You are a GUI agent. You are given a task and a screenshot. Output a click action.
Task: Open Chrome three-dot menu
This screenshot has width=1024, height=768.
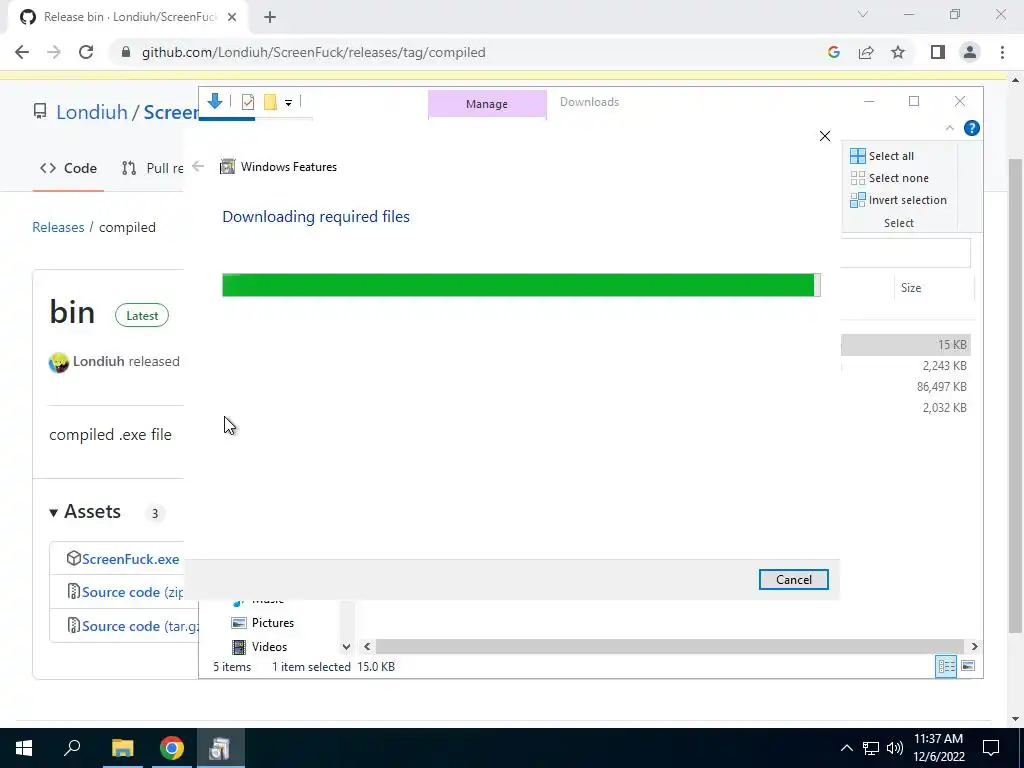pyautogui.click(x=1002, y=52)
